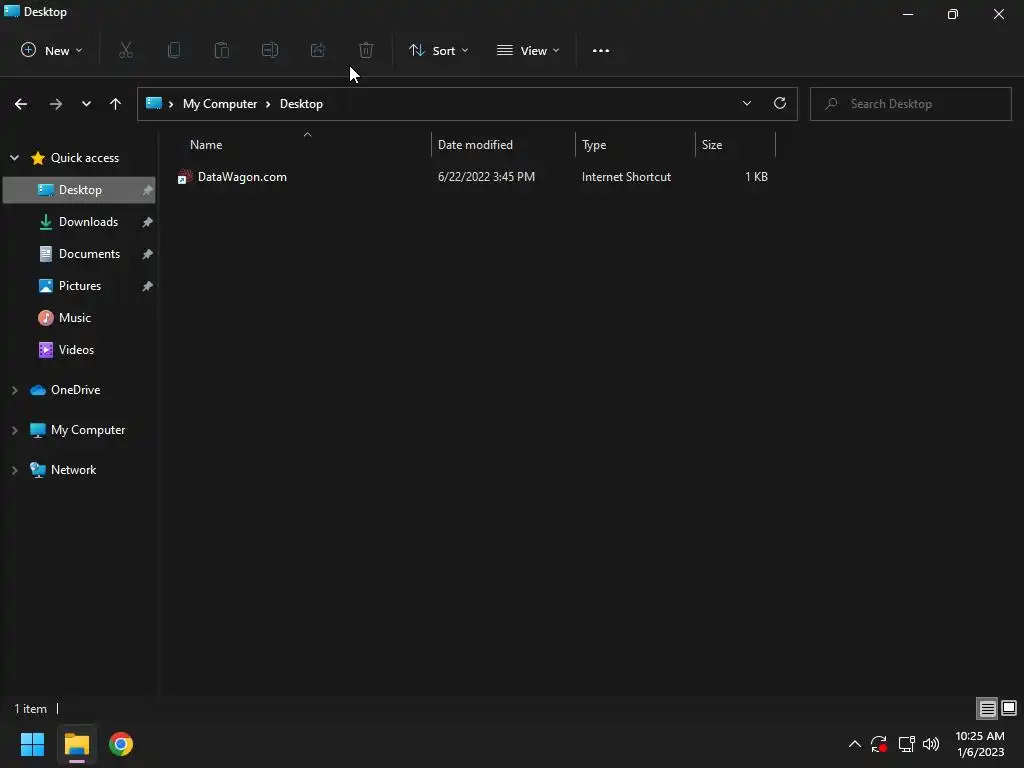Open the Sort dropdown
The image size is (1024, 768).
pyautogui.click(x=438, y=50)
